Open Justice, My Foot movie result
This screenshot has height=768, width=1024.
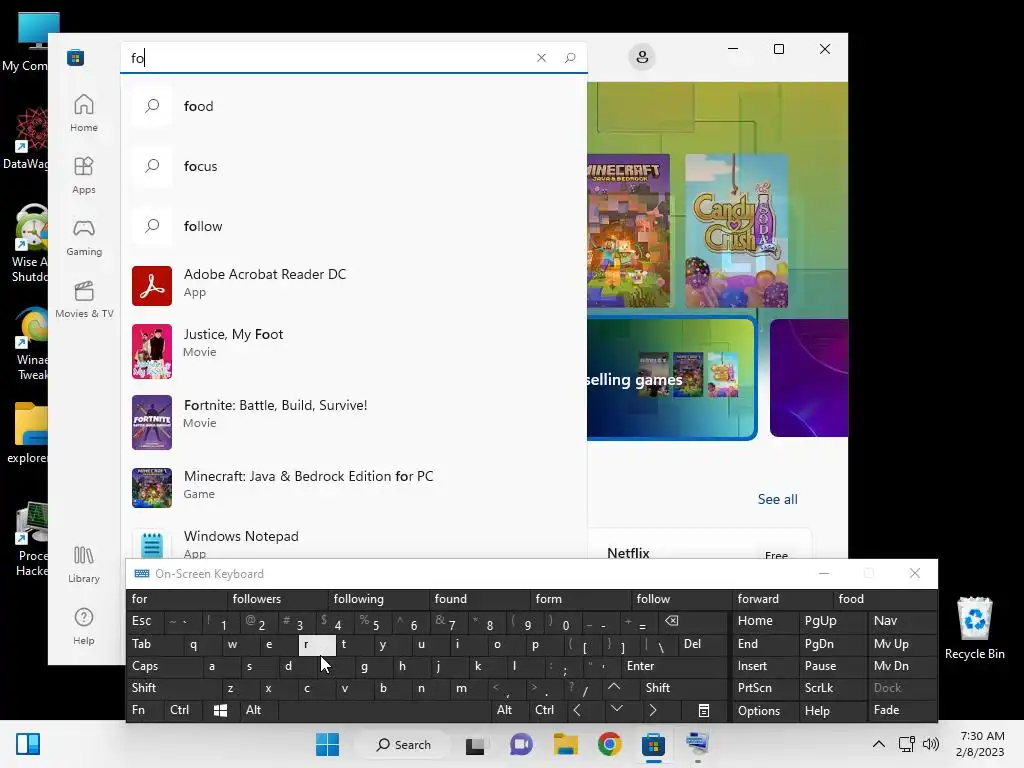354,351
